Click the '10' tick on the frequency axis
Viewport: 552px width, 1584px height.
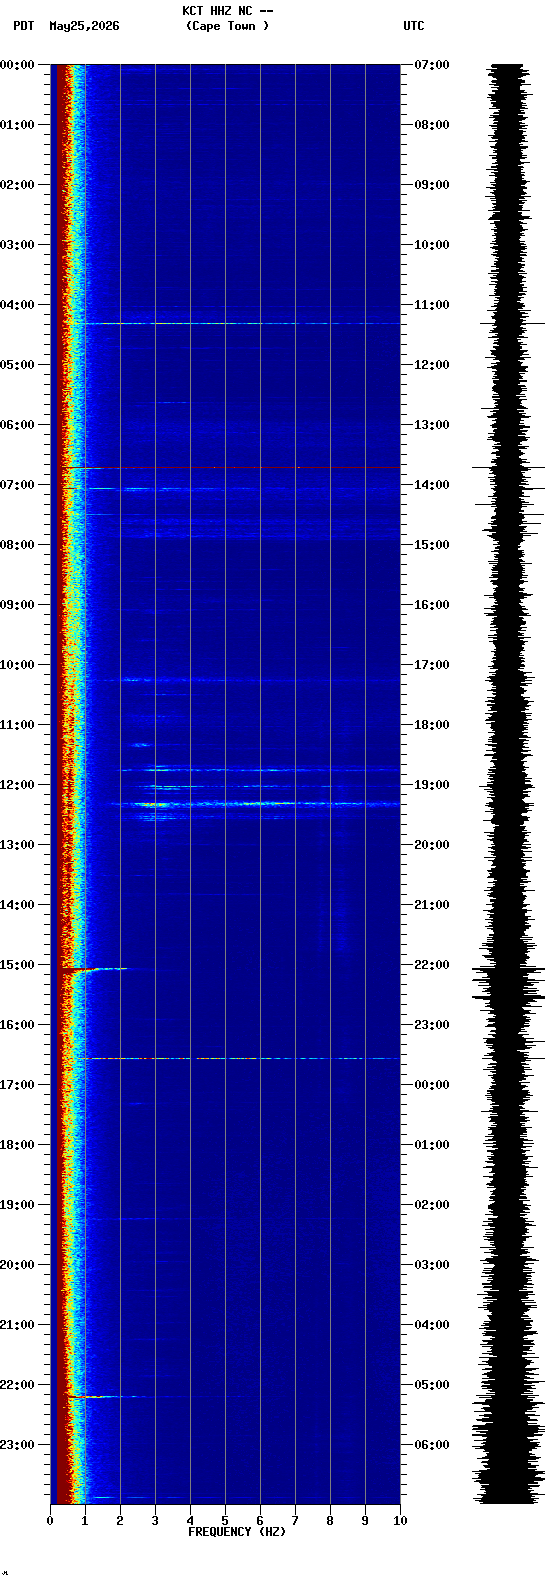(x=400, y=1521)
